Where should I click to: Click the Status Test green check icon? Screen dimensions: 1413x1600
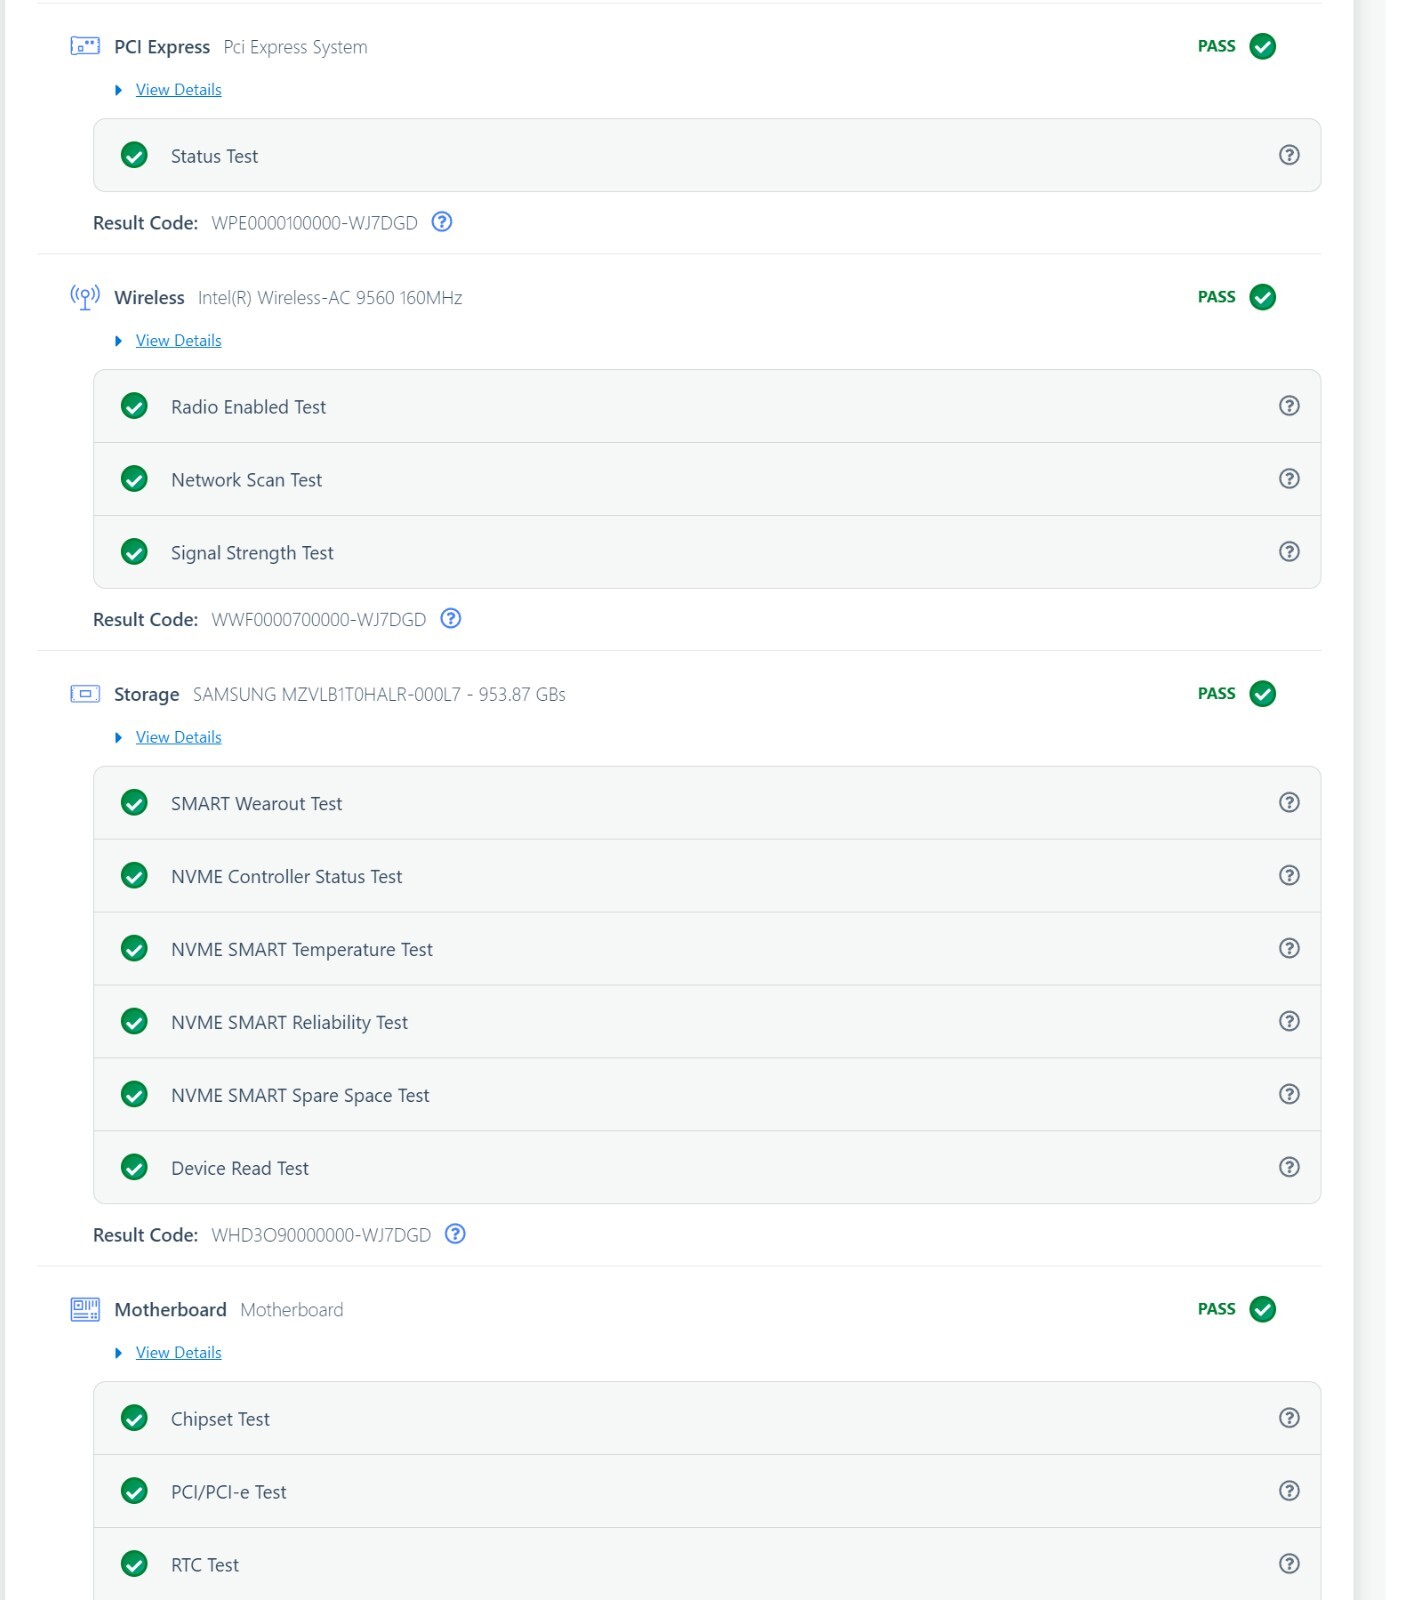point(134,155)
